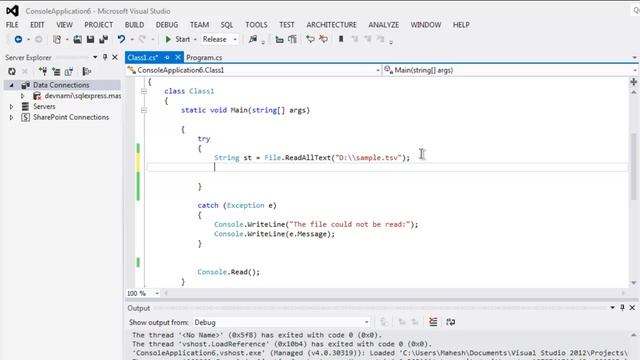The image size is (640, 360).
Task: Undo the last edit
Action: click(121, 39)
